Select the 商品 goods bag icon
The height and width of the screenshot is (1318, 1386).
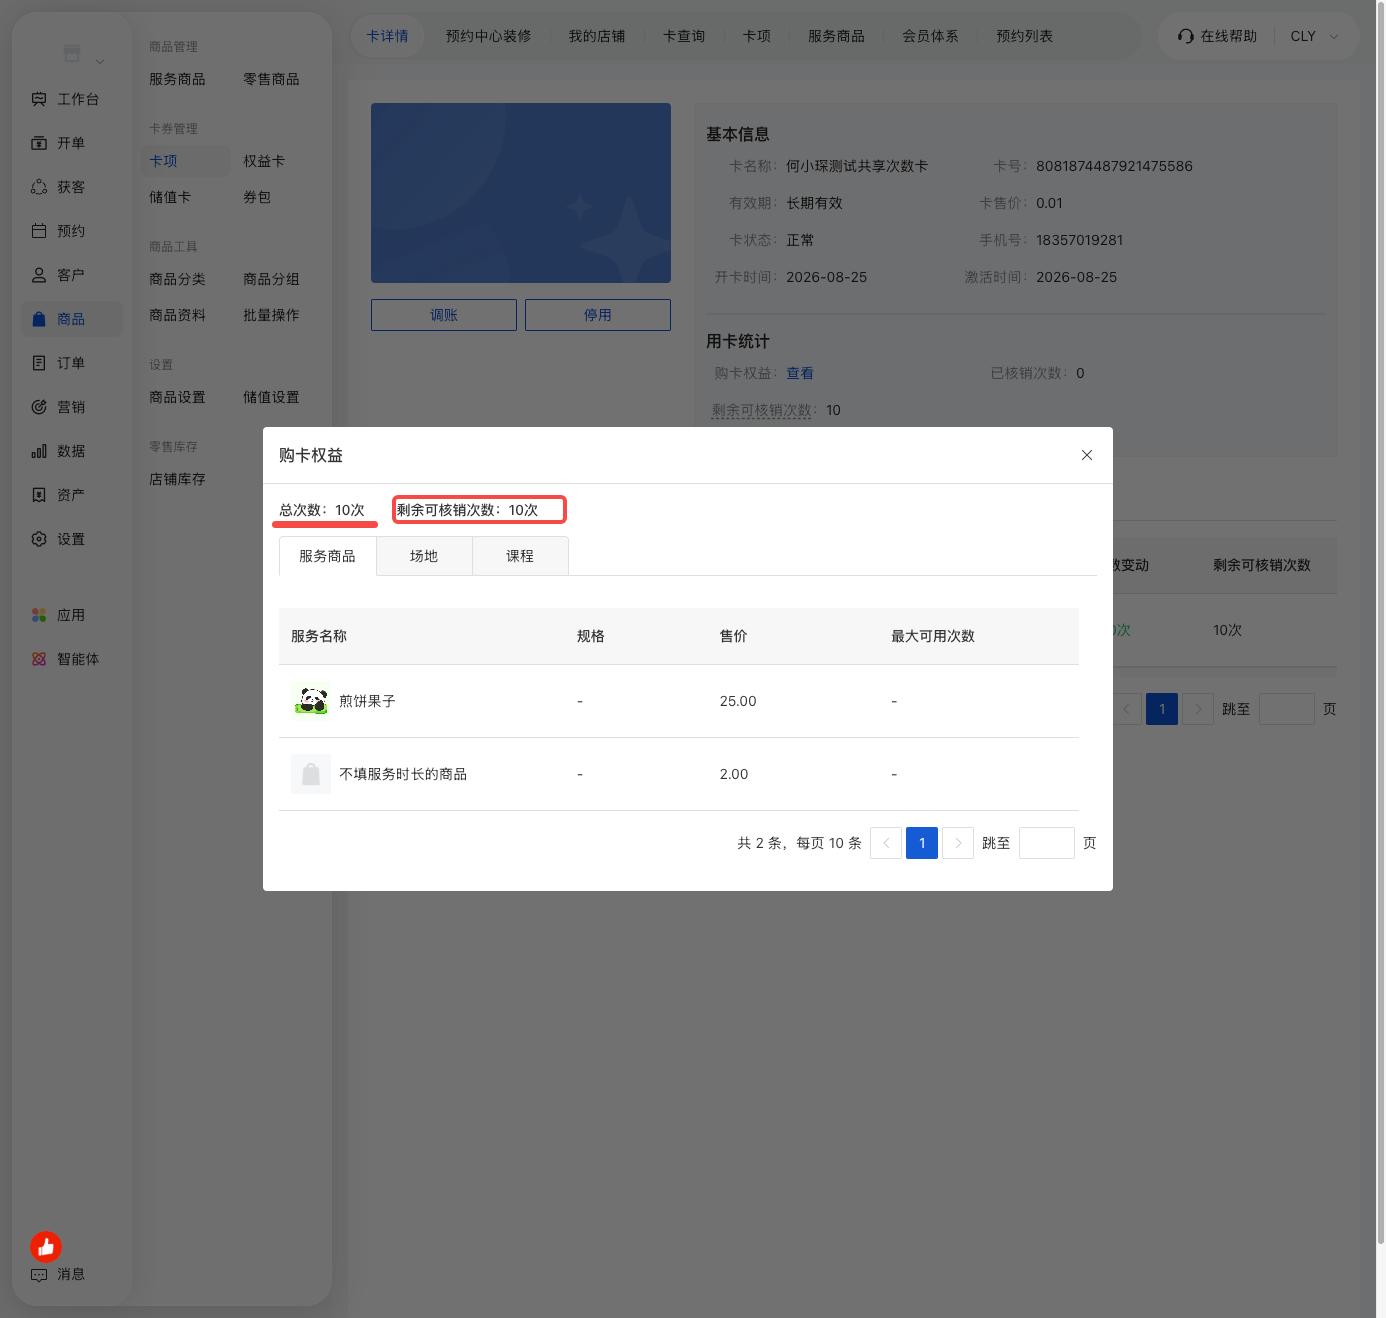[39, 319]
